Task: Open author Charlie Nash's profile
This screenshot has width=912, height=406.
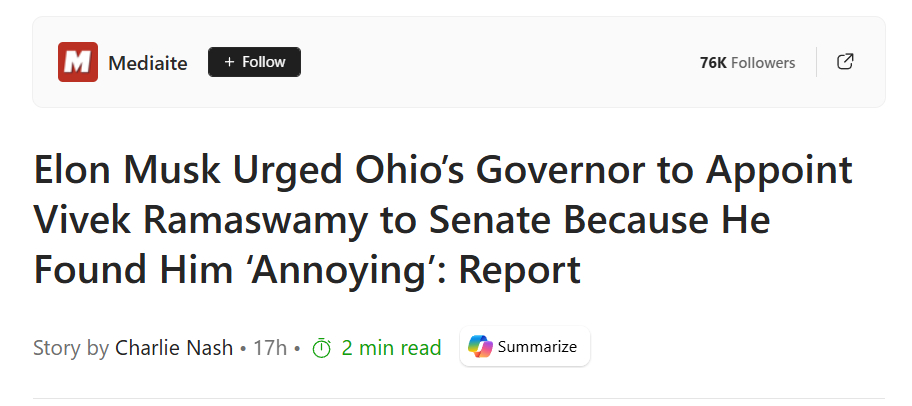Action: pos(174,348)
